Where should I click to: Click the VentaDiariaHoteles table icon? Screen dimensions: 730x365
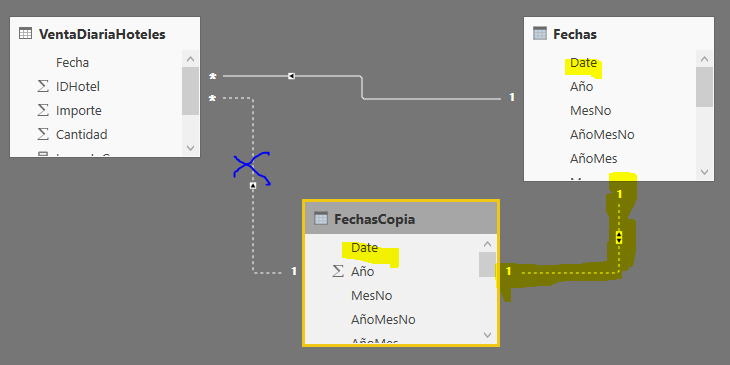[25, 34]
